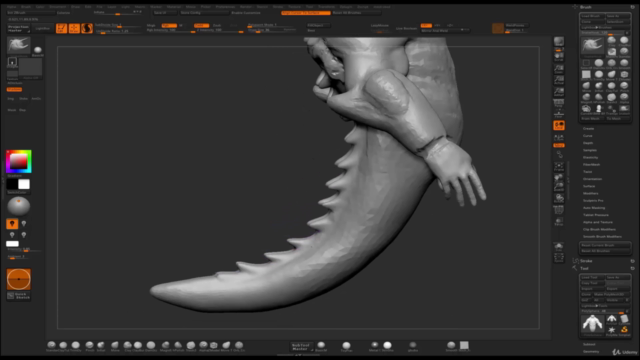Open the stroke type selector icon
Image resolution: width=640 pixels, height=360 pixels.
point(12,62)
